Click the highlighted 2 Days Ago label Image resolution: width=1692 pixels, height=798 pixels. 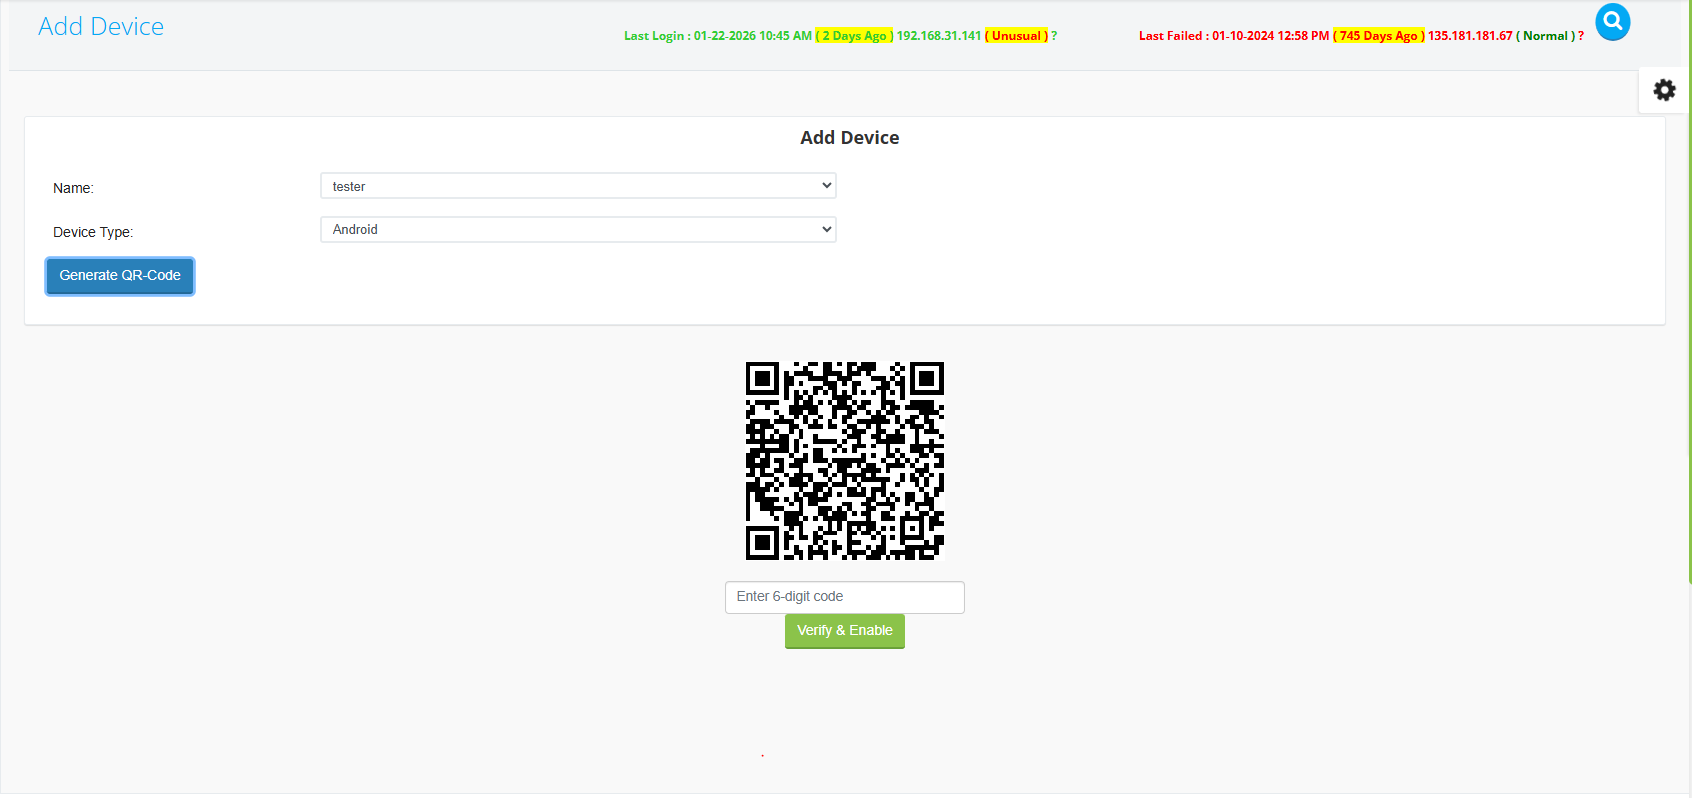(x=855, y=36)
